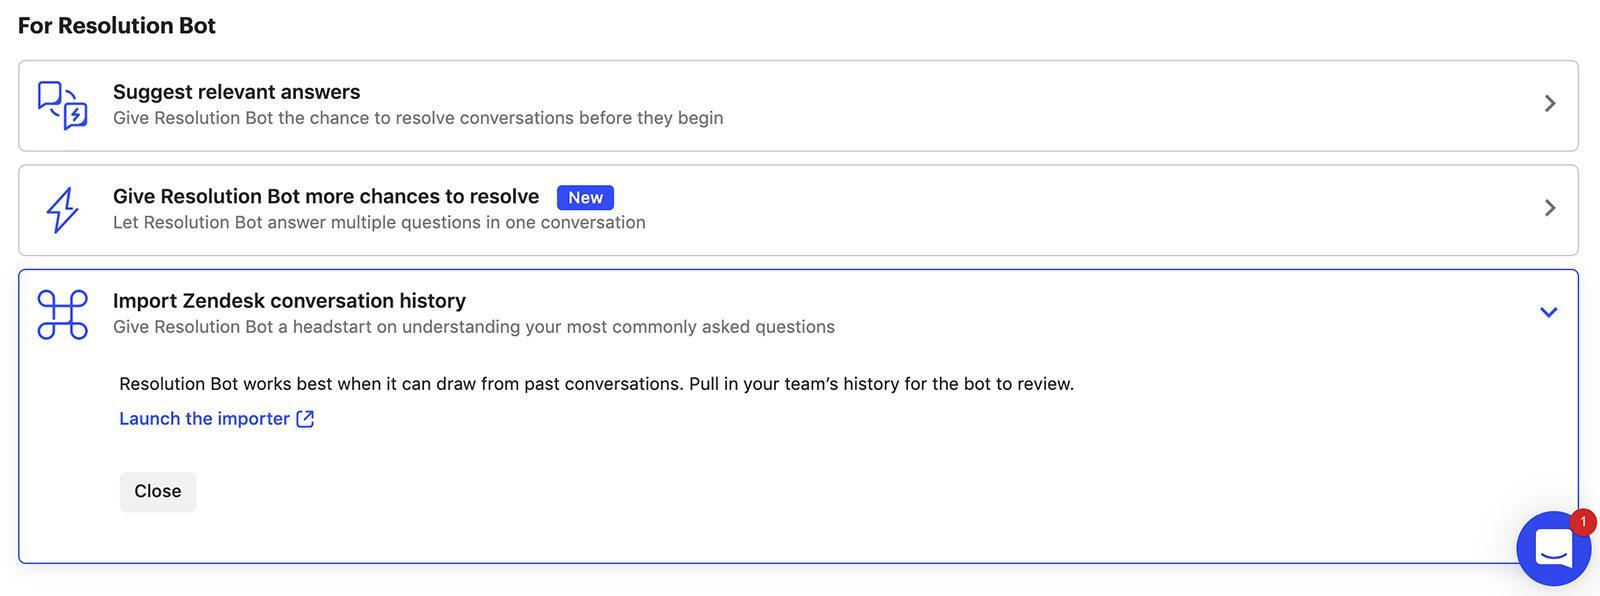This screenshot has height=596, width=1600.
Task: Click the chat bubbles icon for Suggest relevant answers
Action: (x=63, y=105)
